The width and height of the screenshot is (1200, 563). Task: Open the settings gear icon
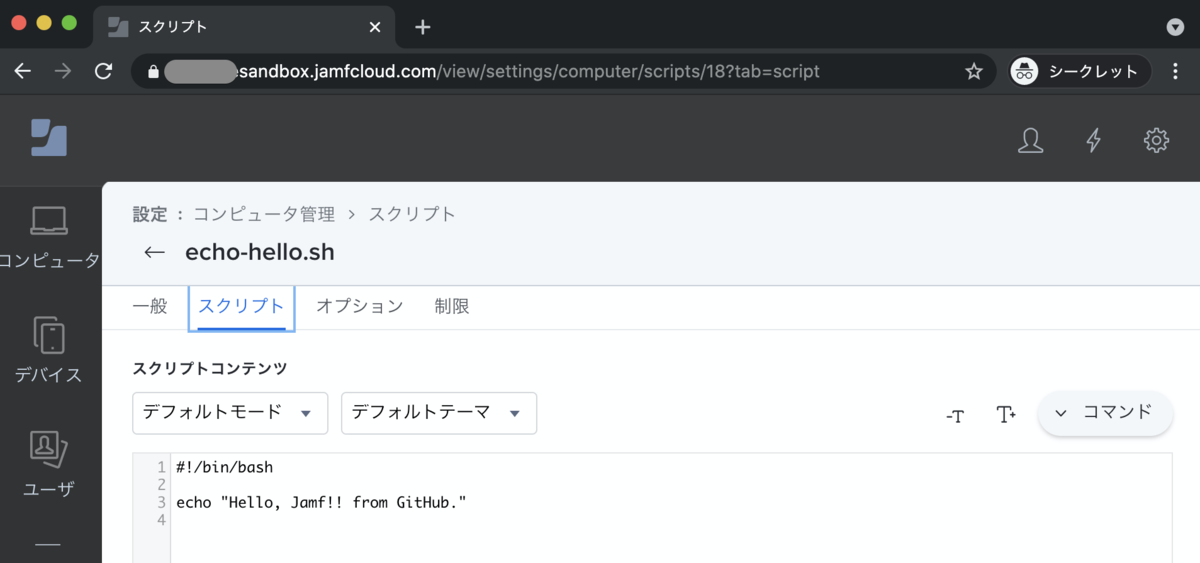pos(1156,141)
